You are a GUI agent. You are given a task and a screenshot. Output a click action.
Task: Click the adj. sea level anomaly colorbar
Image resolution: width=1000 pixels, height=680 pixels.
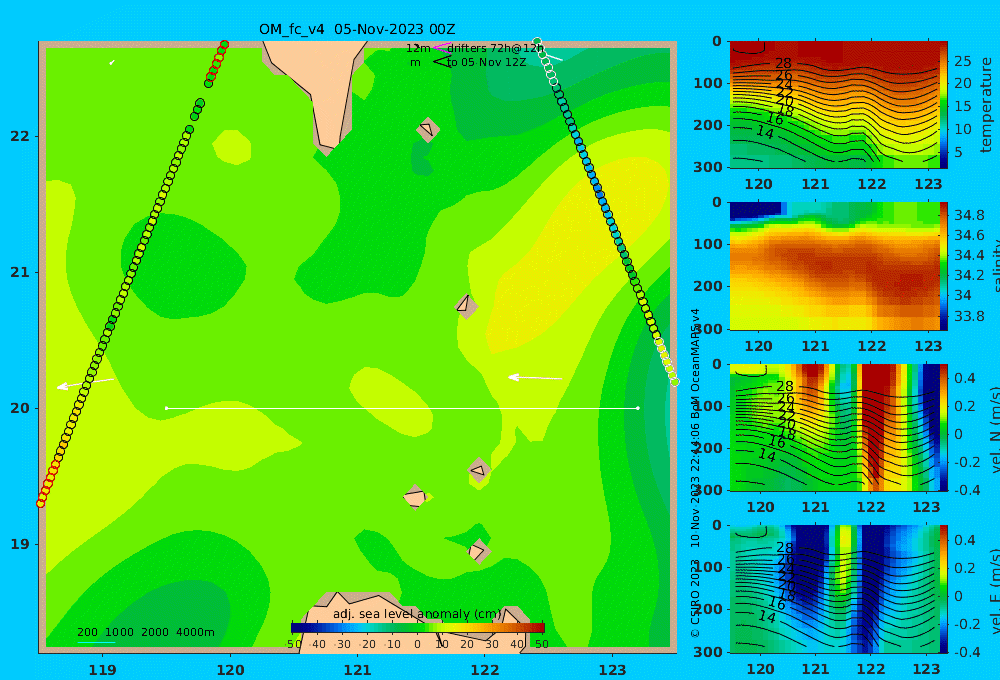coord(417,628)
